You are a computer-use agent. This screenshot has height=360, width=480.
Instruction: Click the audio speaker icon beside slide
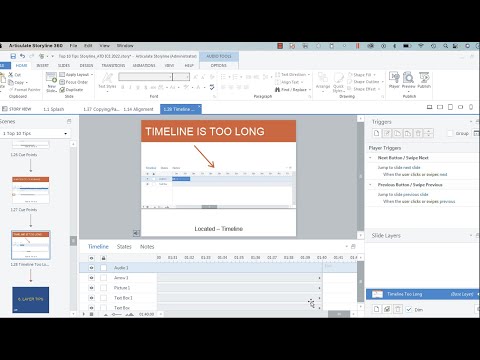click(136, 233)
